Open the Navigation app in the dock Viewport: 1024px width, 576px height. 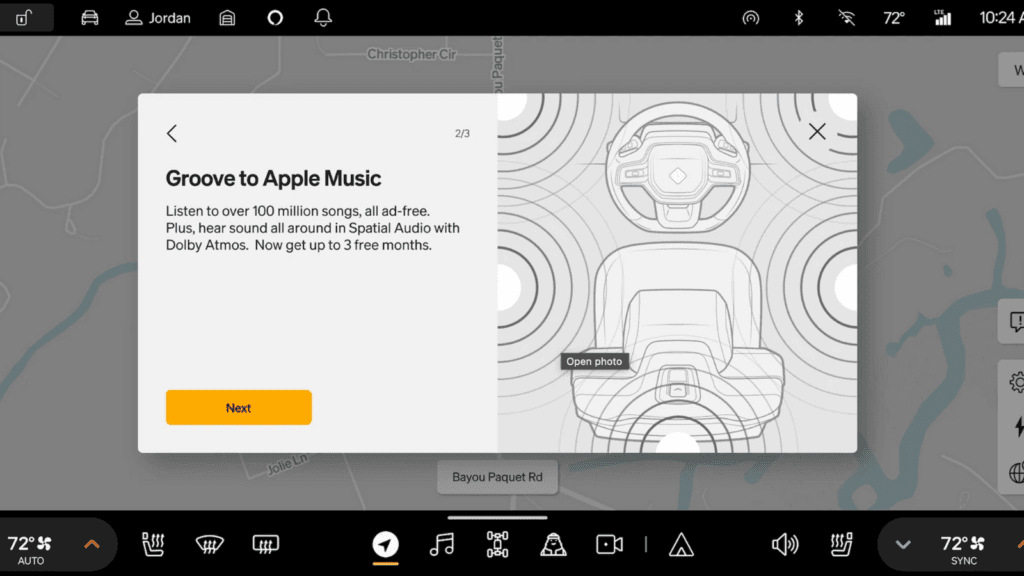pyautogui.click(x=385, y=544)
